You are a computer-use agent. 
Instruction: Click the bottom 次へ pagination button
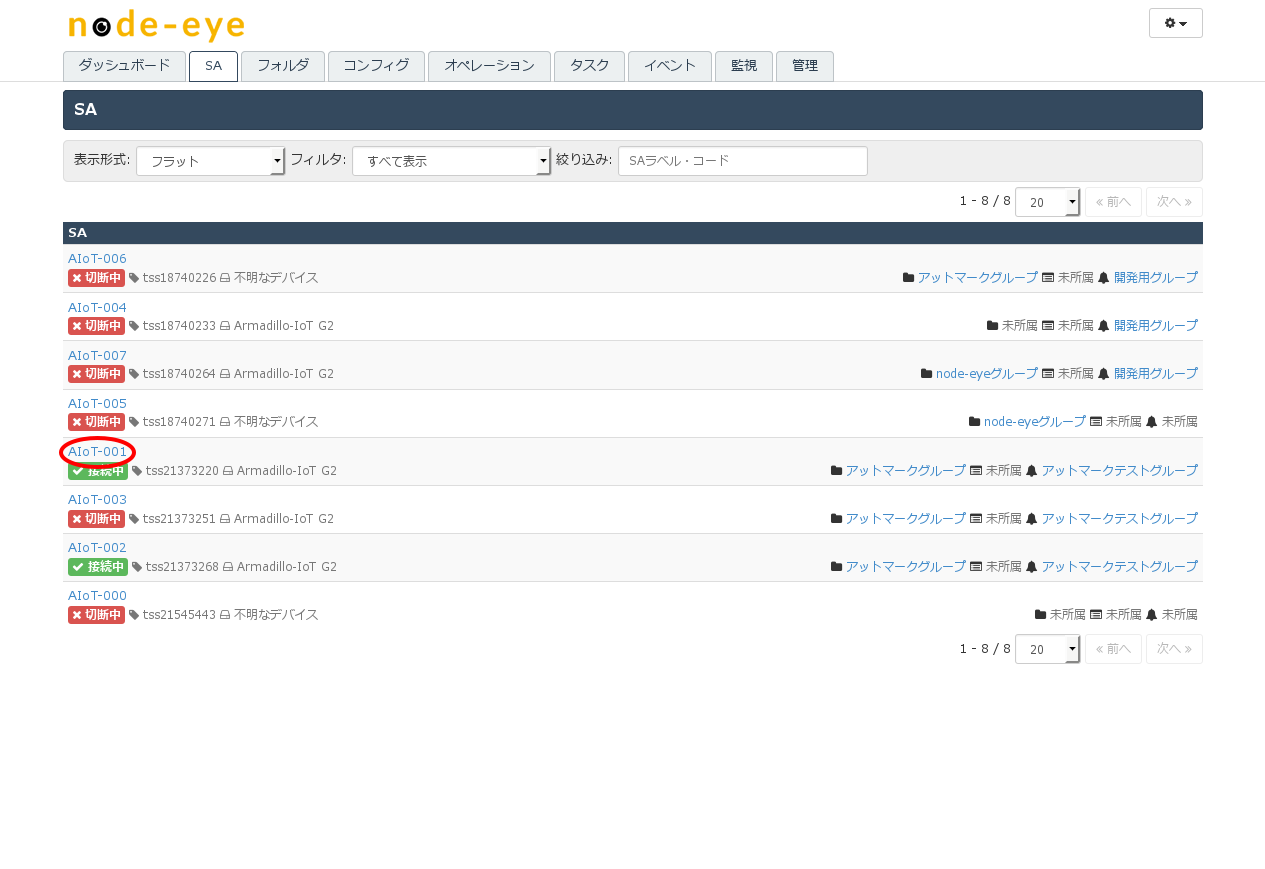pyautogui.click(x=1174, y=649)
